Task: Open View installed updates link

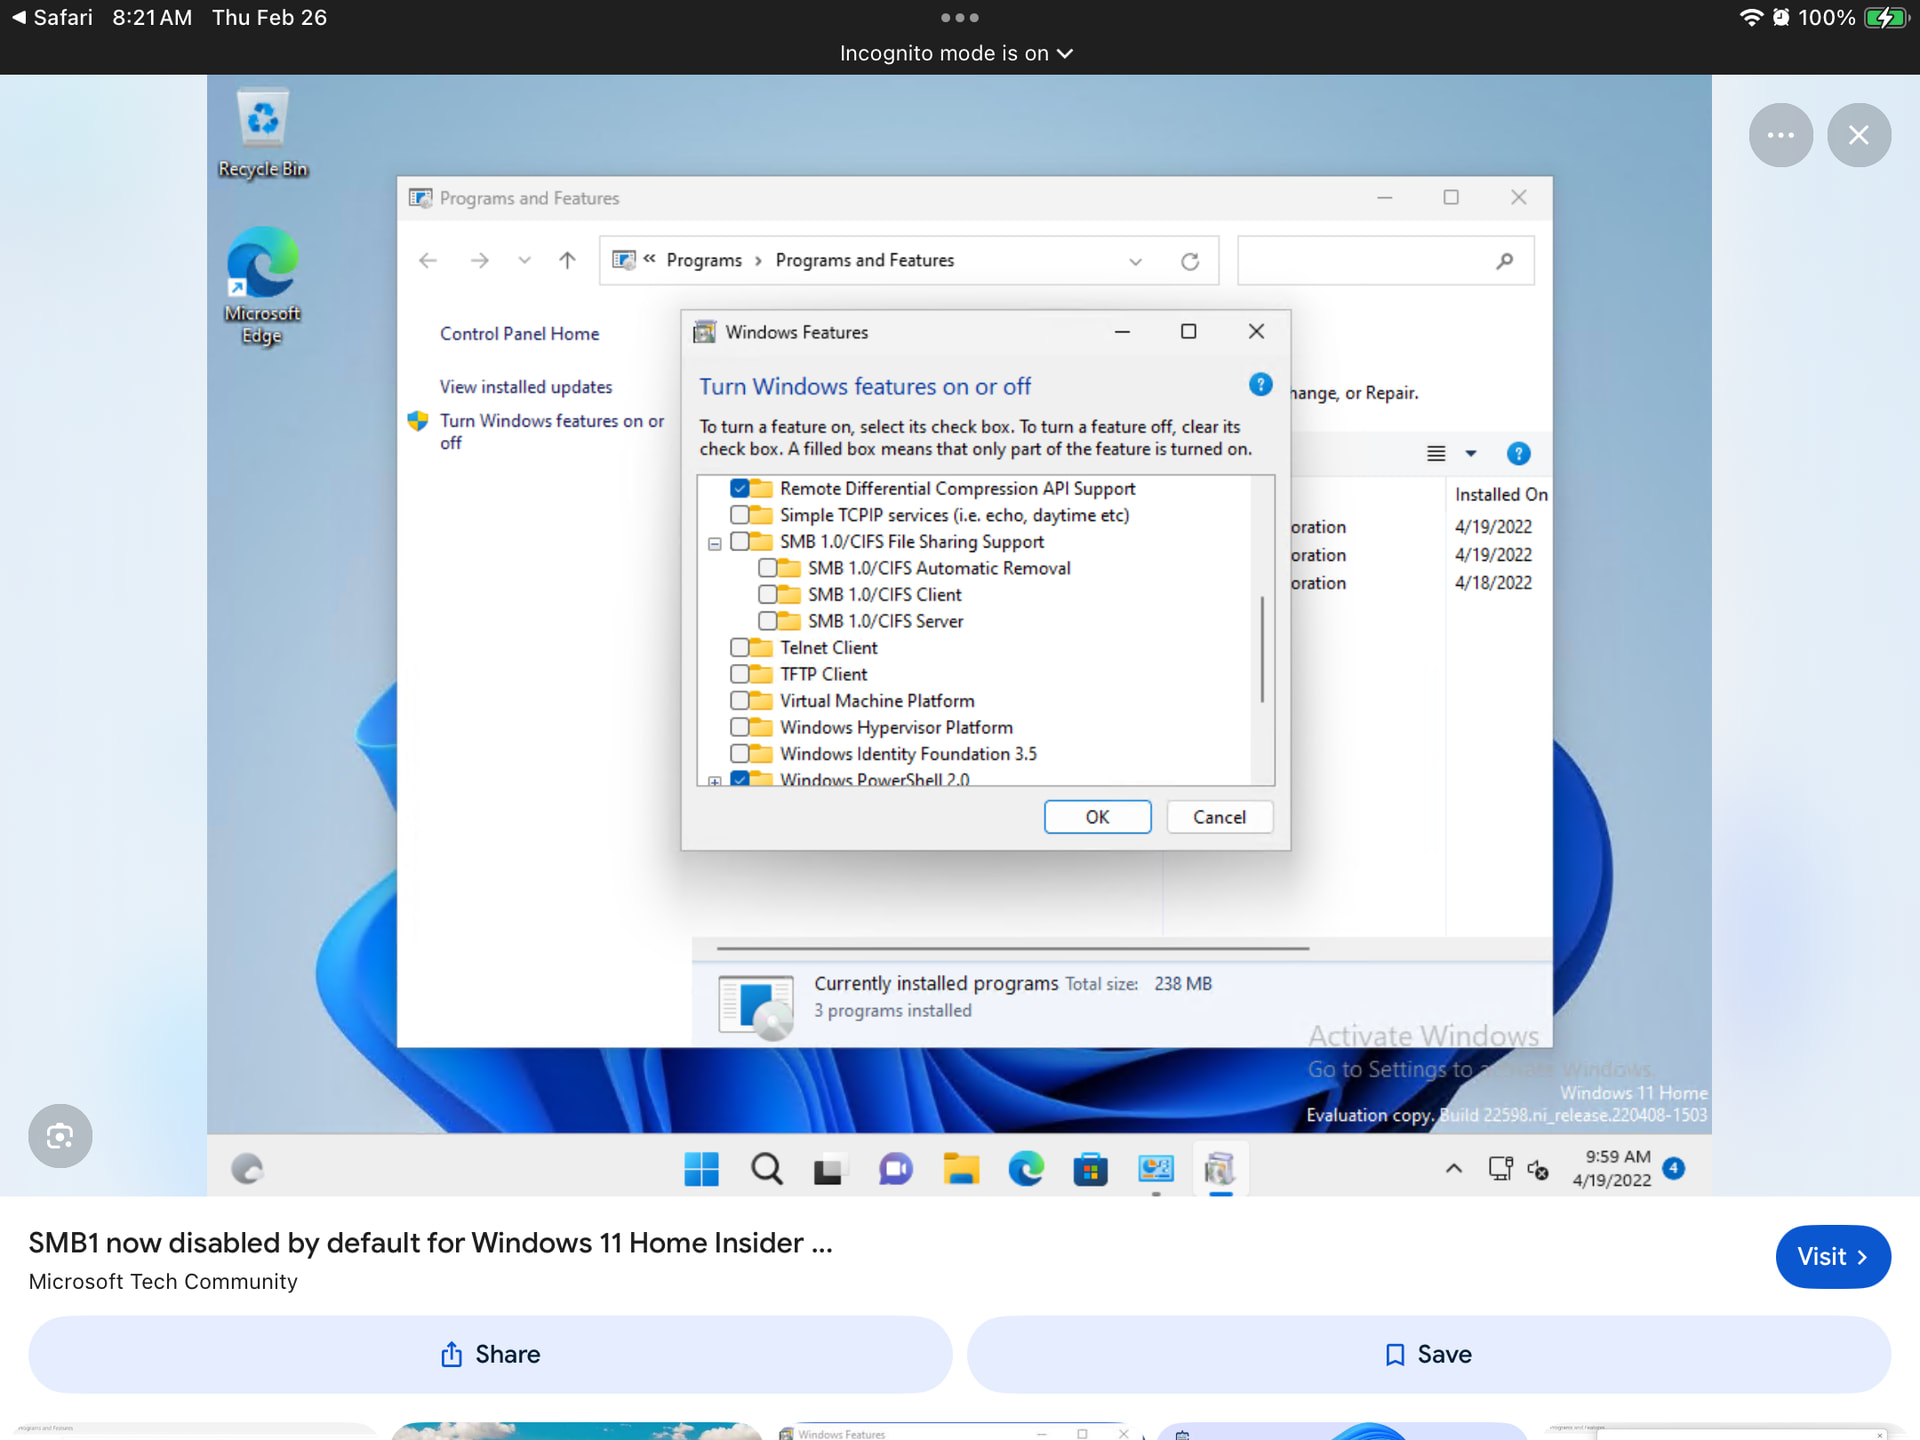Action: (525, 387)
